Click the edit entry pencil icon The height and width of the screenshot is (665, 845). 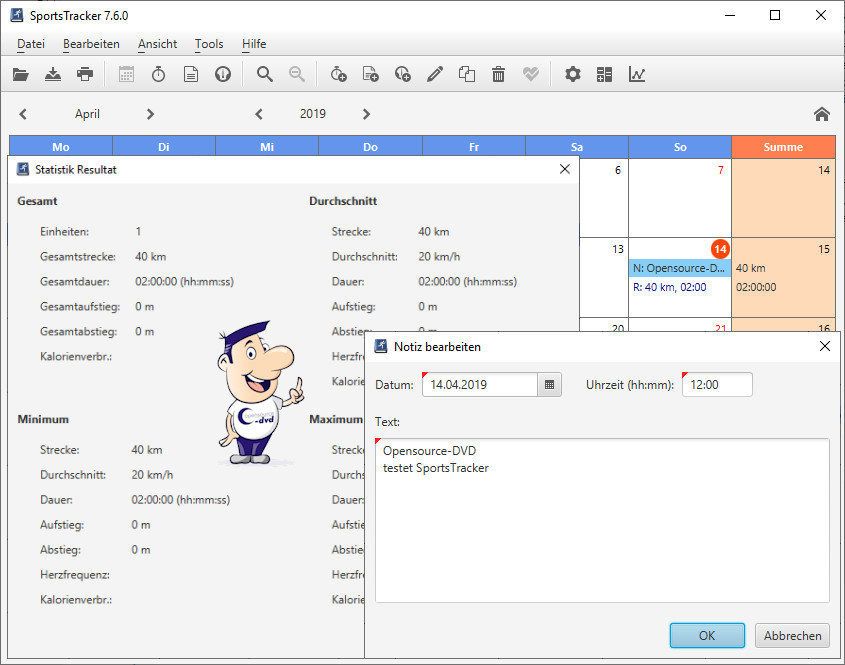tap(434, 74)
